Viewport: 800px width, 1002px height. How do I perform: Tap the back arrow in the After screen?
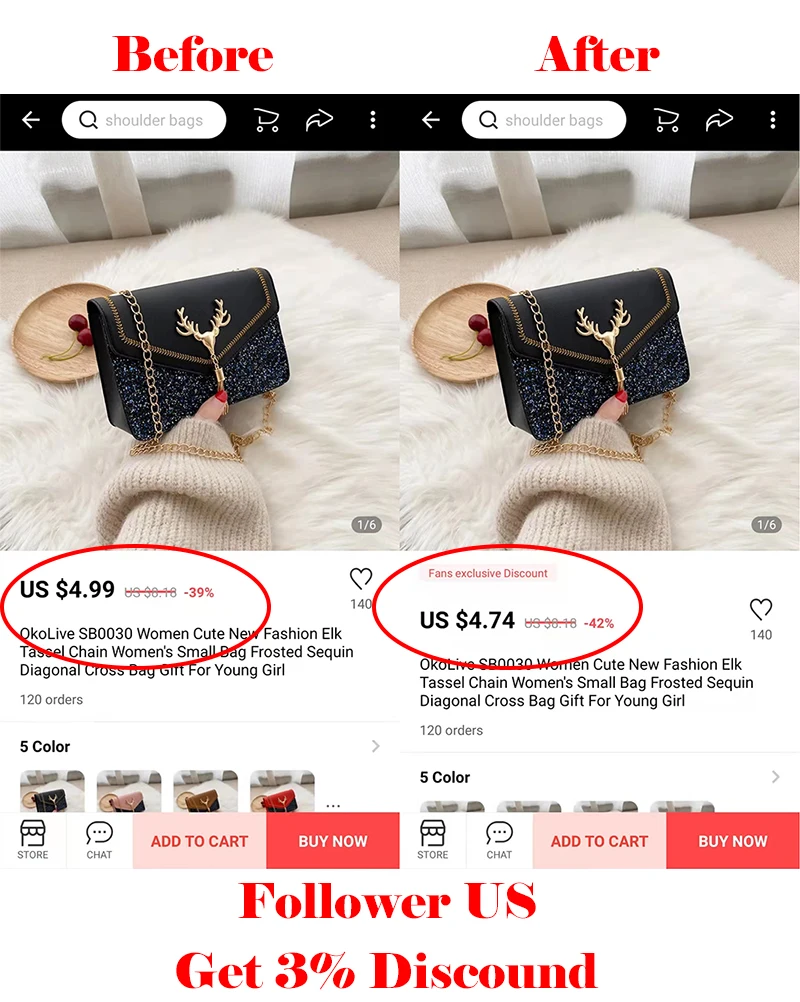coord(431,119)
